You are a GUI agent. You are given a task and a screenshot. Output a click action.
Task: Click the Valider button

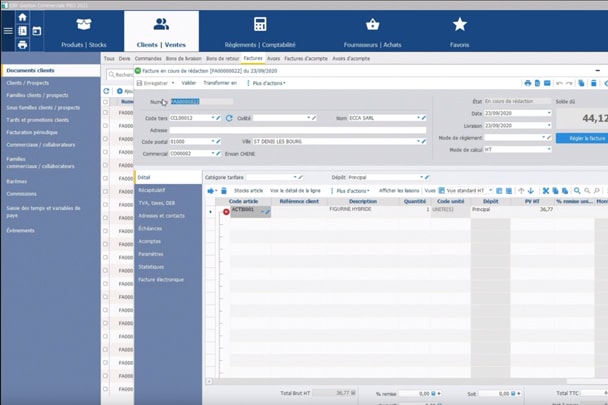tap(188, 83)
